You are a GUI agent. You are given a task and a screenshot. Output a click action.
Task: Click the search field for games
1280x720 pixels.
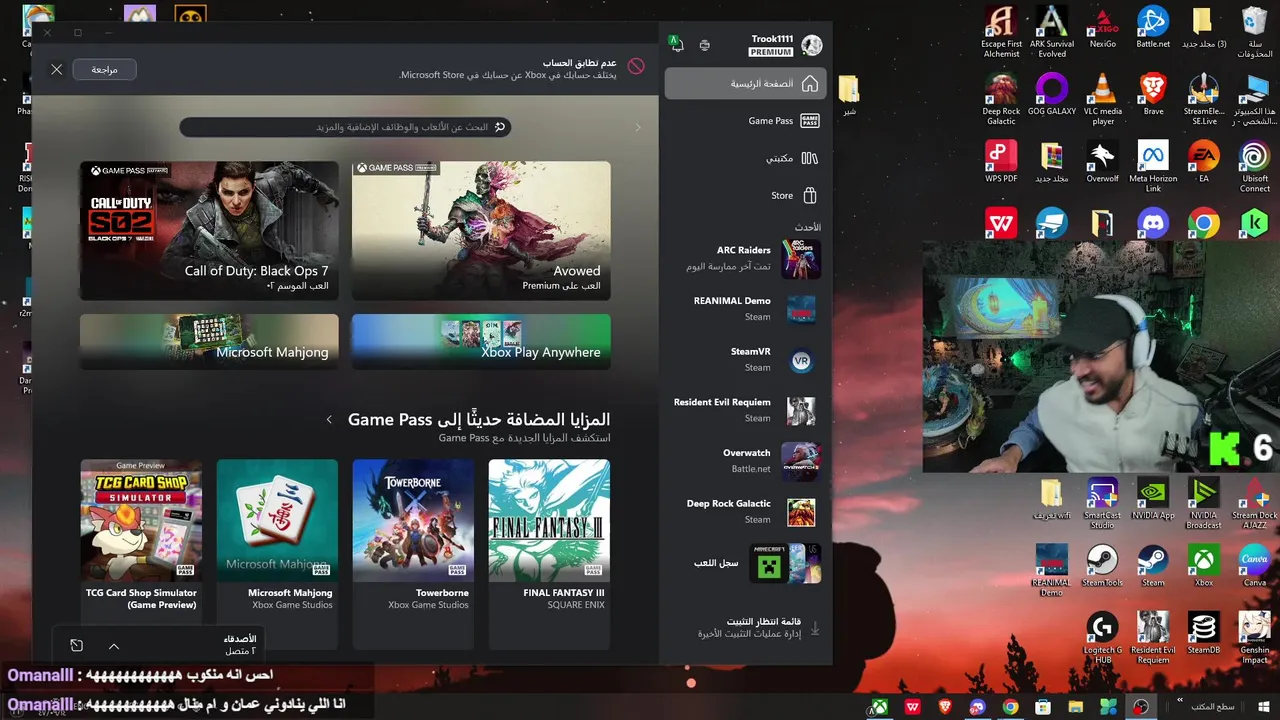pos(346,127)
